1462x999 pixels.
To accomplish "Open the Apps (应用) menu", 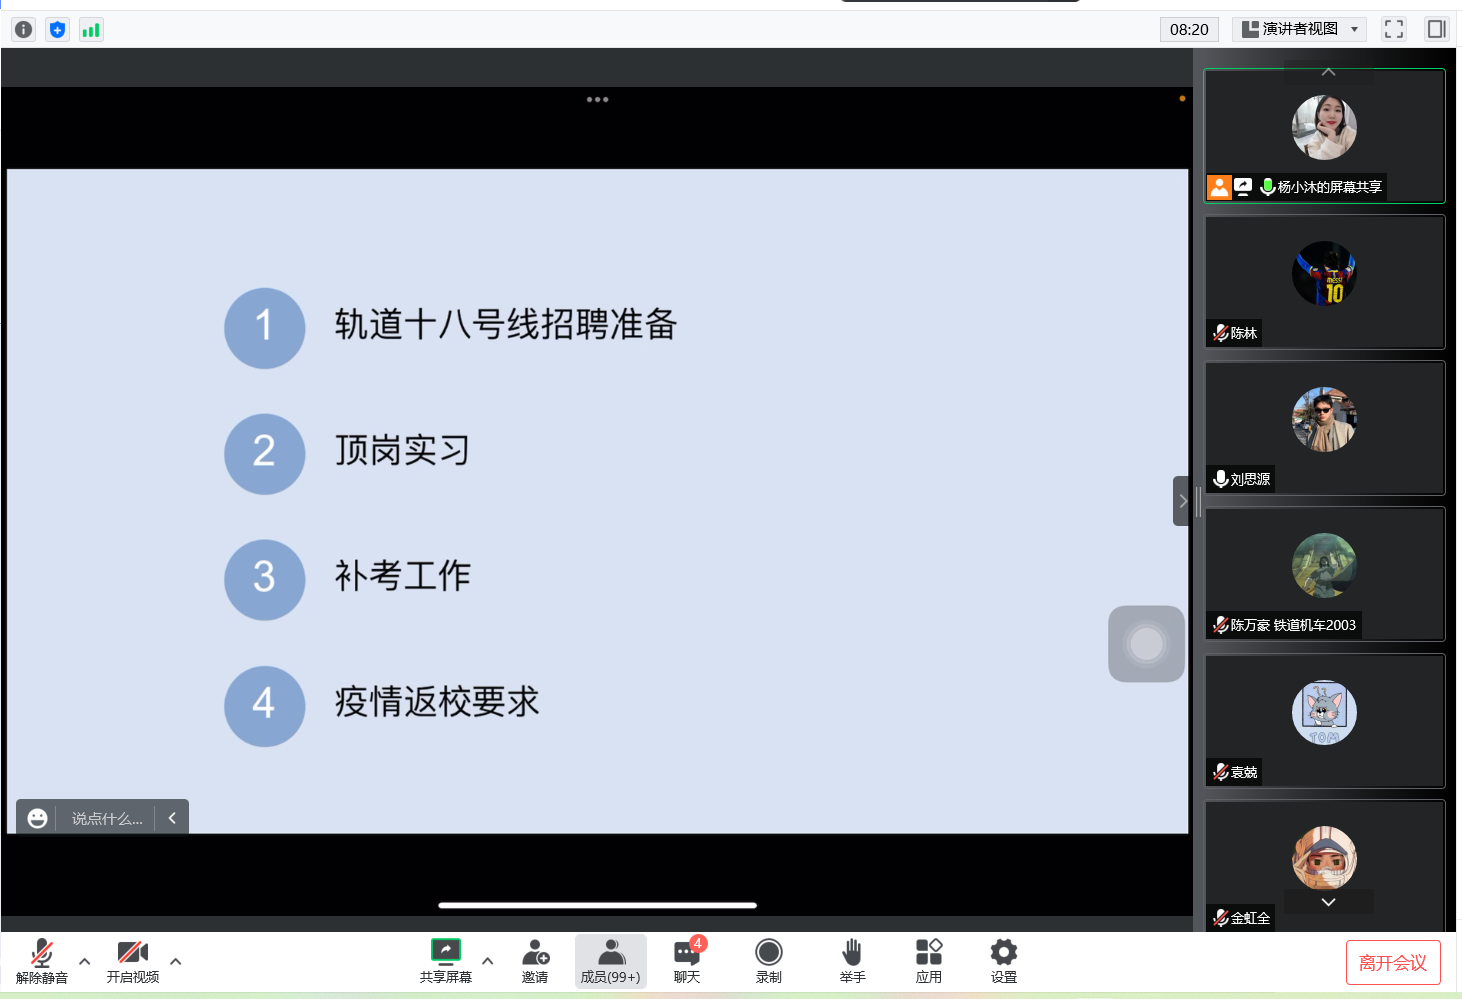I will coord(928,961).
